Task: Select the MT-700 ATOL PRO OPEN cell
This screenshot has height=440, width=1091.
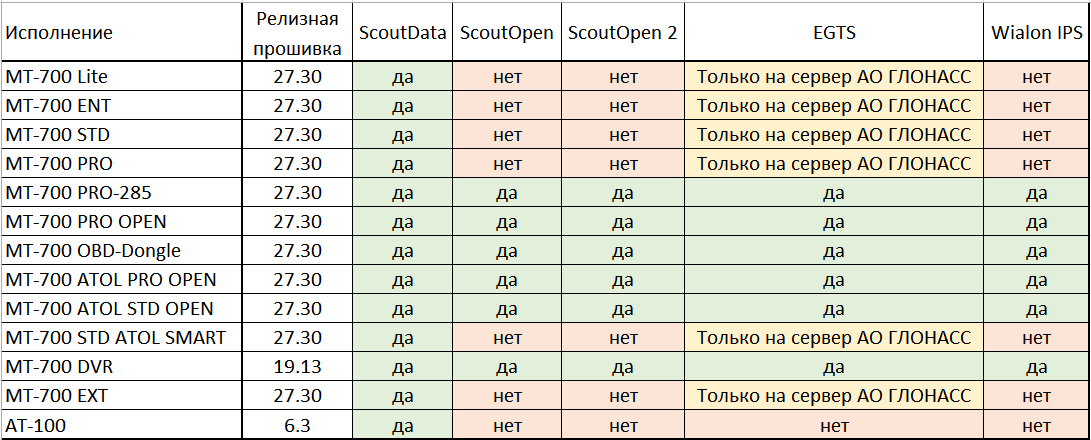Action: click(x=110, y=279)
